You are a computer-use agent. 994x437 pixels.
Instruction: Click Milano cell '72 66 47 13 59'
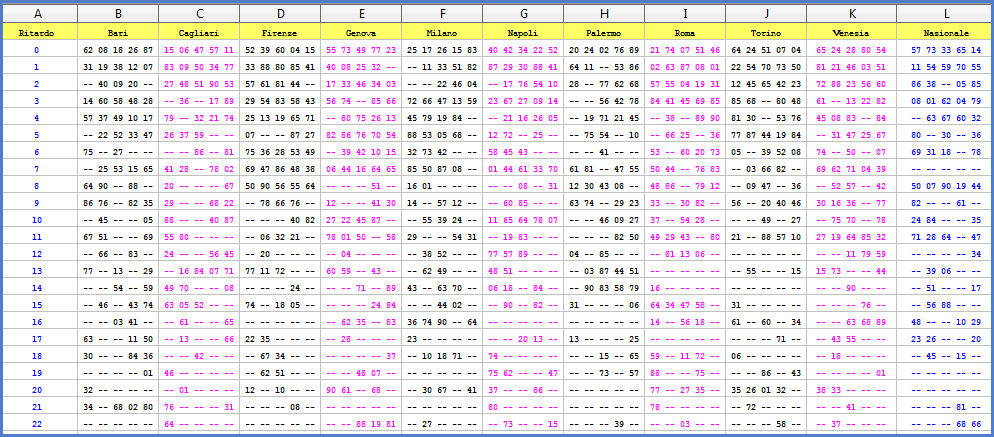(442, 101)
